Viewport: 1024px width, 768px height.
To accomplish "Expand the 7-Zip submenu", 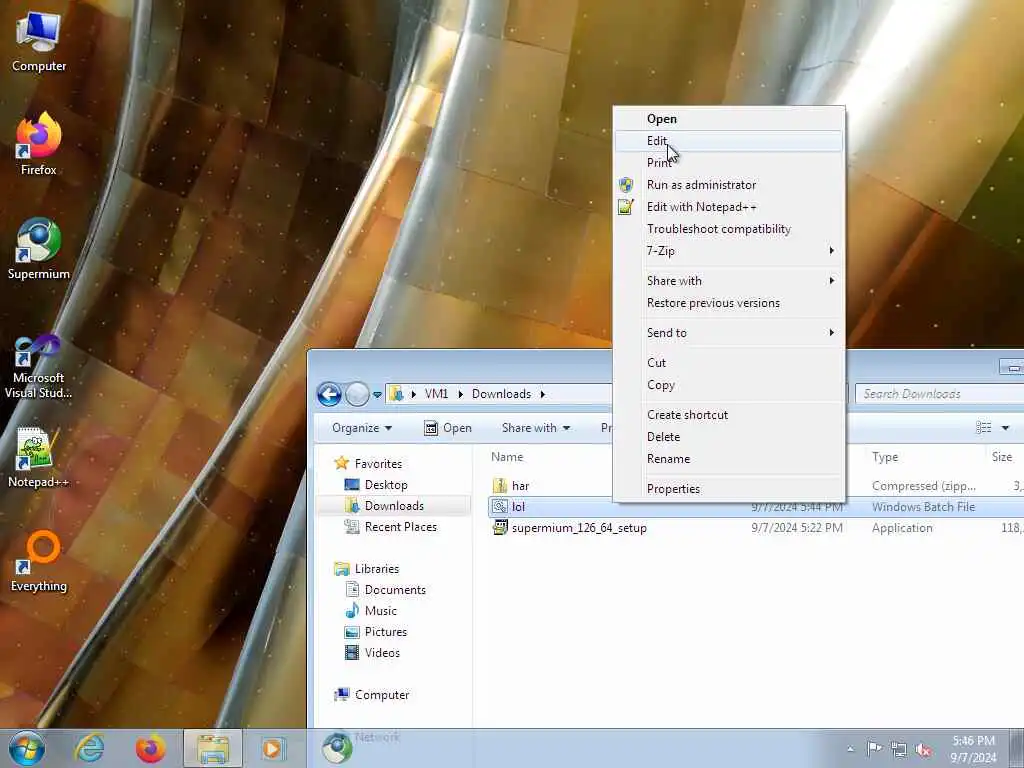I will tap(728, 251).
